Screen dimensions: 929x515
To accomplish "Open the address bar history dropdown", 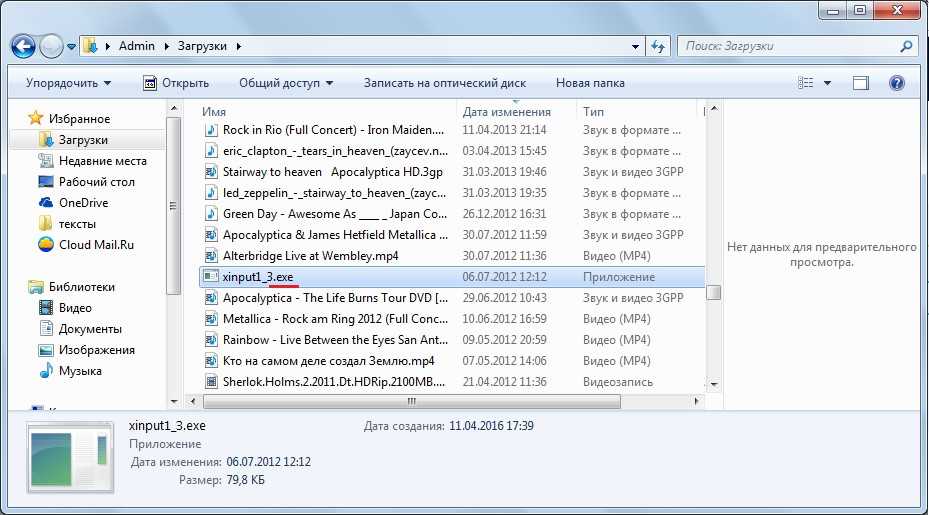I will coord(635,46).
